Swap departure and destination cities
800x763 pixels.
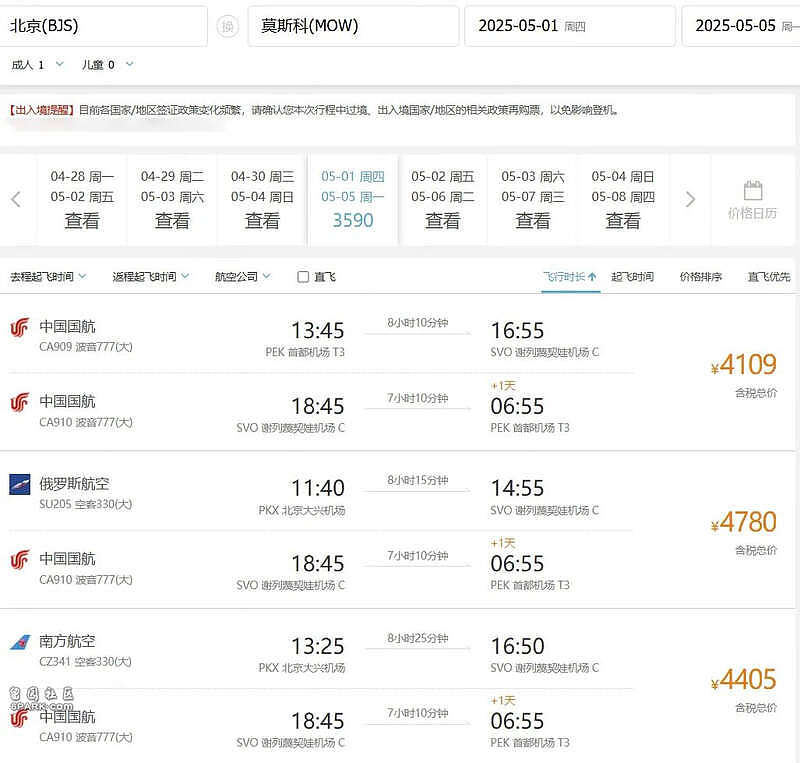(228, 26)
